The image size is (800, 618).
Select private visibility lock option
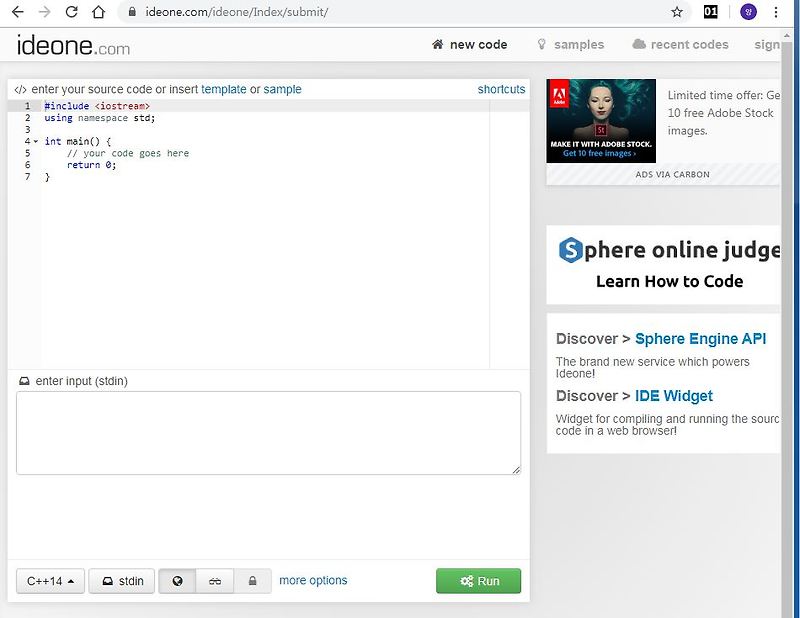(x=253, y=581)
